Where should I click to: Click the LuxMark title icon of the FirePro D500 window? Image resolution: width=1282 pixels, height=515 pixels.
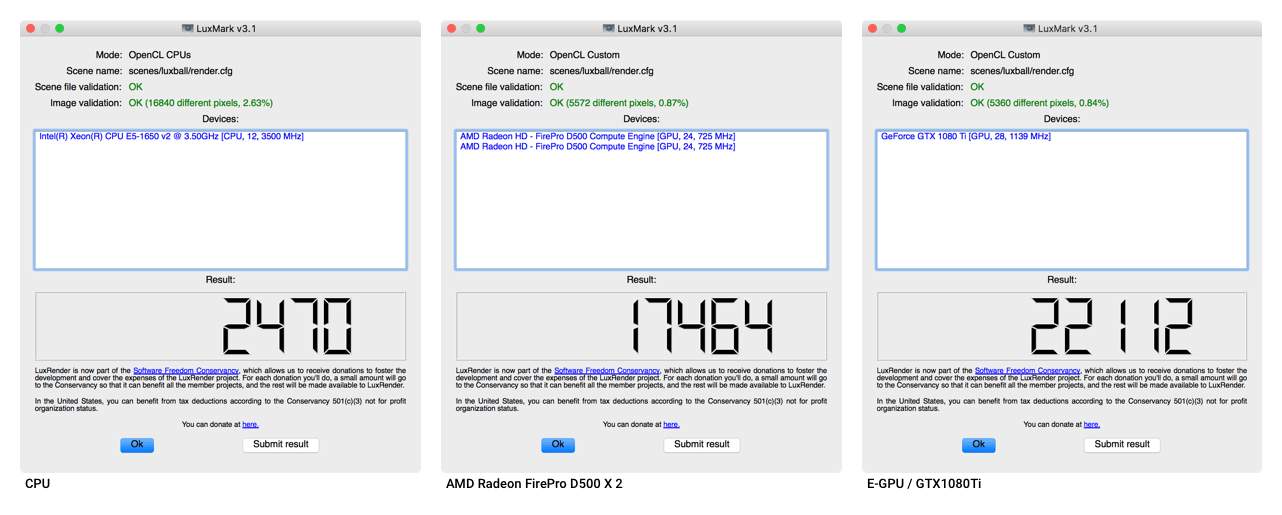[x=609, y=29]
